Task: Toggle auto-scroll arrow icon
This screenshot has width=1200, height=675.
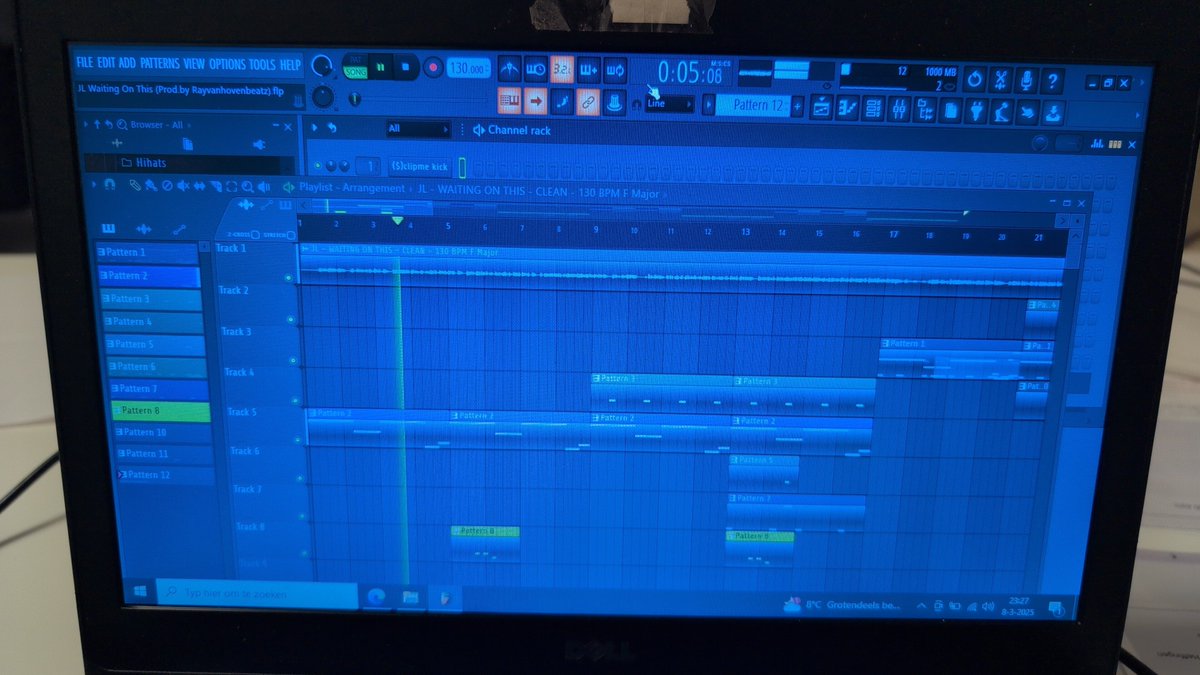Action: (536, 102)
